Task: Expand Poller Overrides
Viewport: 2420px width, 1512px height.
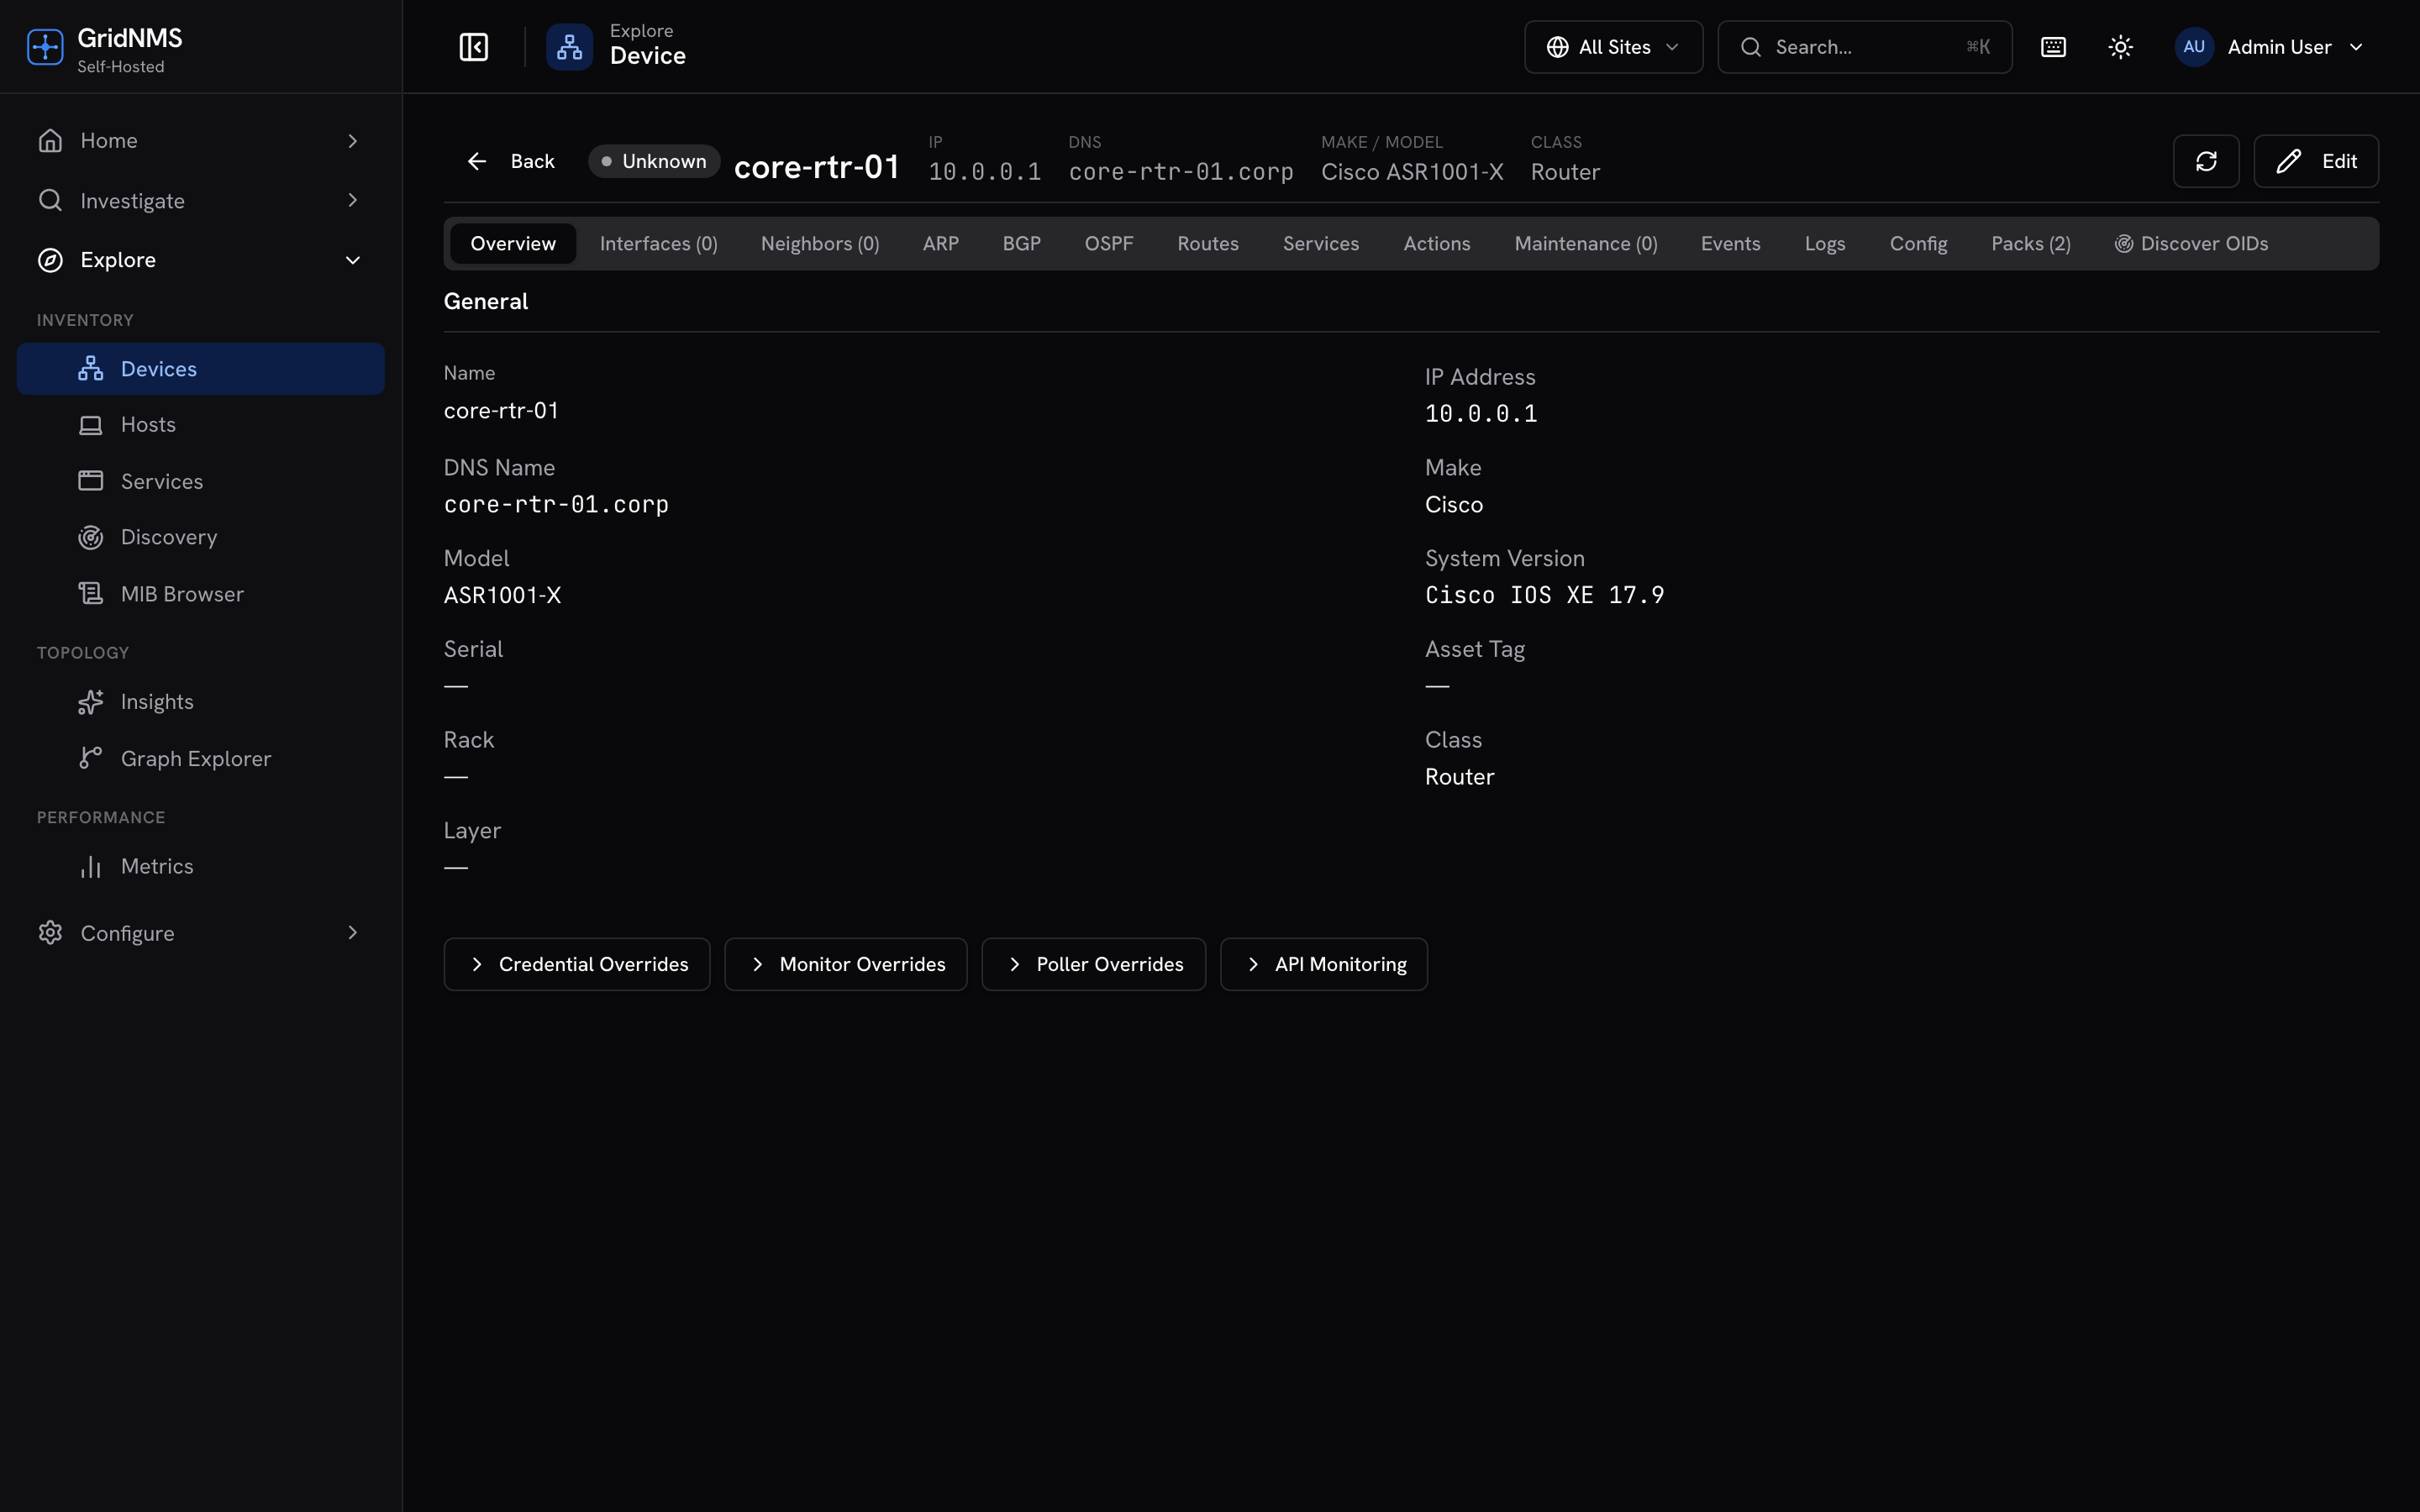Action: [1093, 964]
